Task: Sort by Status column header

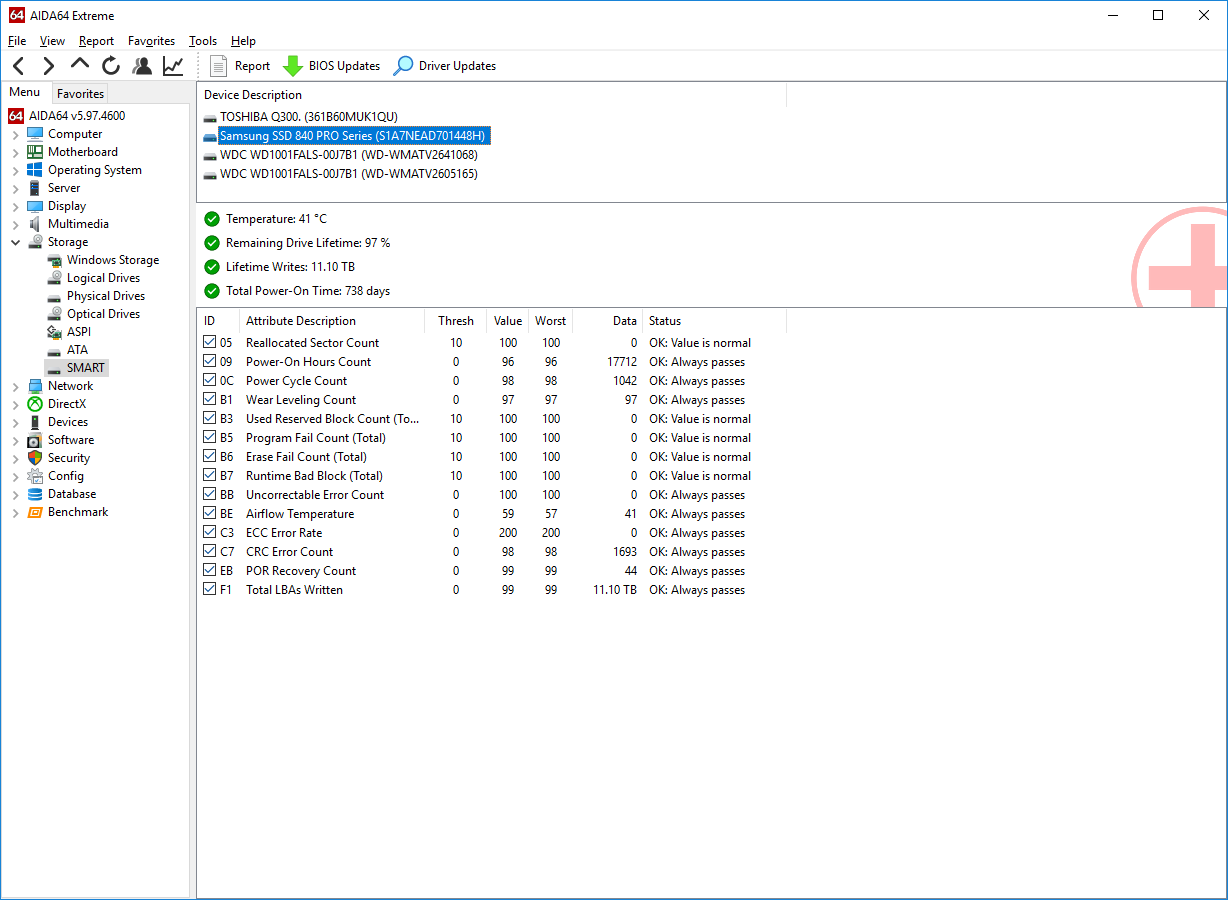Action: pos(714,321)
